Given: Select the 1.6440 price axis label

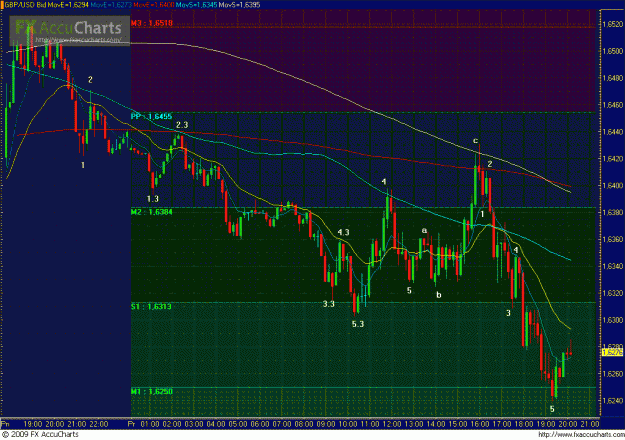Looking at the screenshot, I should coord(612,132).
